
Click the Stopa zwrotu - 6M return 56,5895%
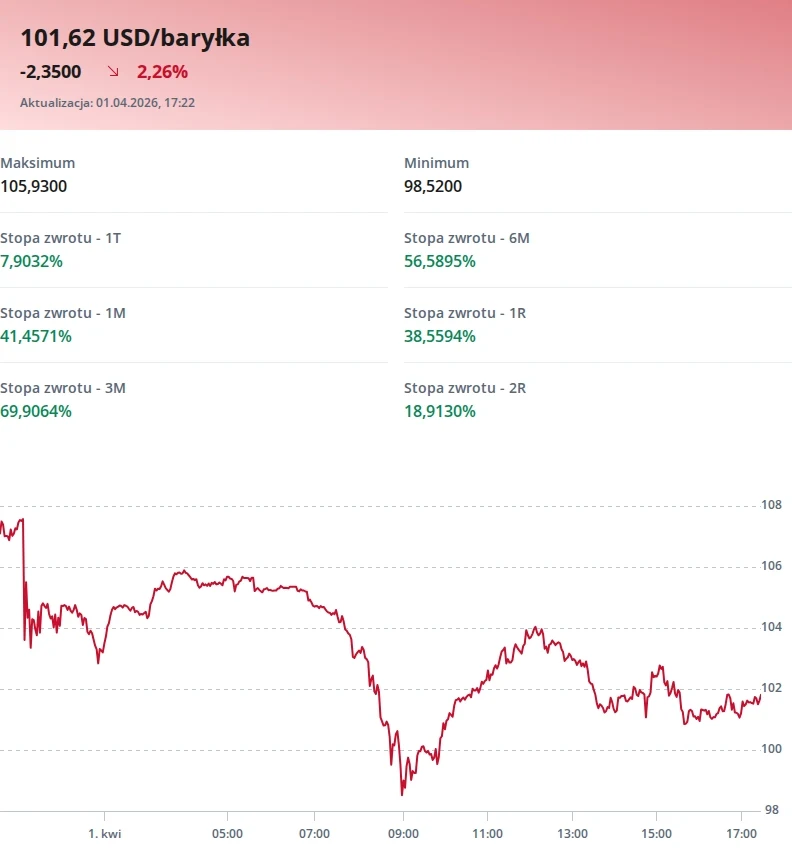coord(440,261)
